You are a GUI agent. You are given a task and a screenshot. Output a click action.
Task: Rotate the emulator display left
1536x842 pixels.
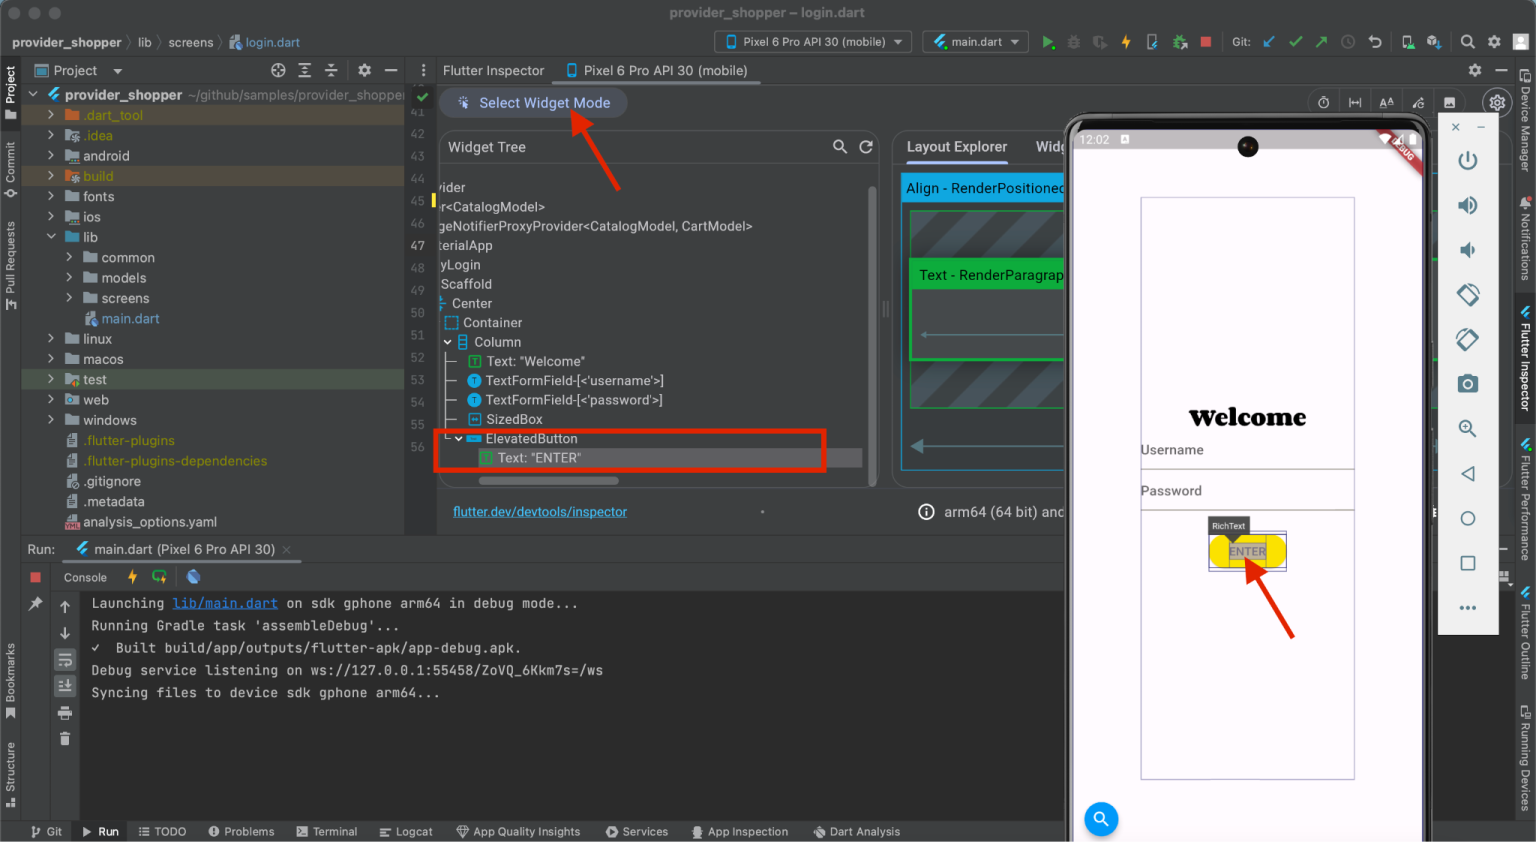click(1467, 340)
